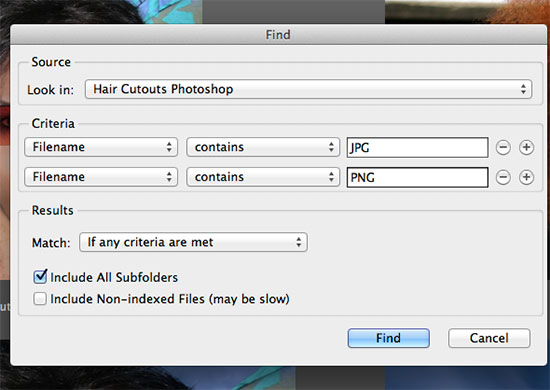This screenshot has width=550, height=390.
Task: Open the Filename dropdown in JPG row
Action: [101, 147]
